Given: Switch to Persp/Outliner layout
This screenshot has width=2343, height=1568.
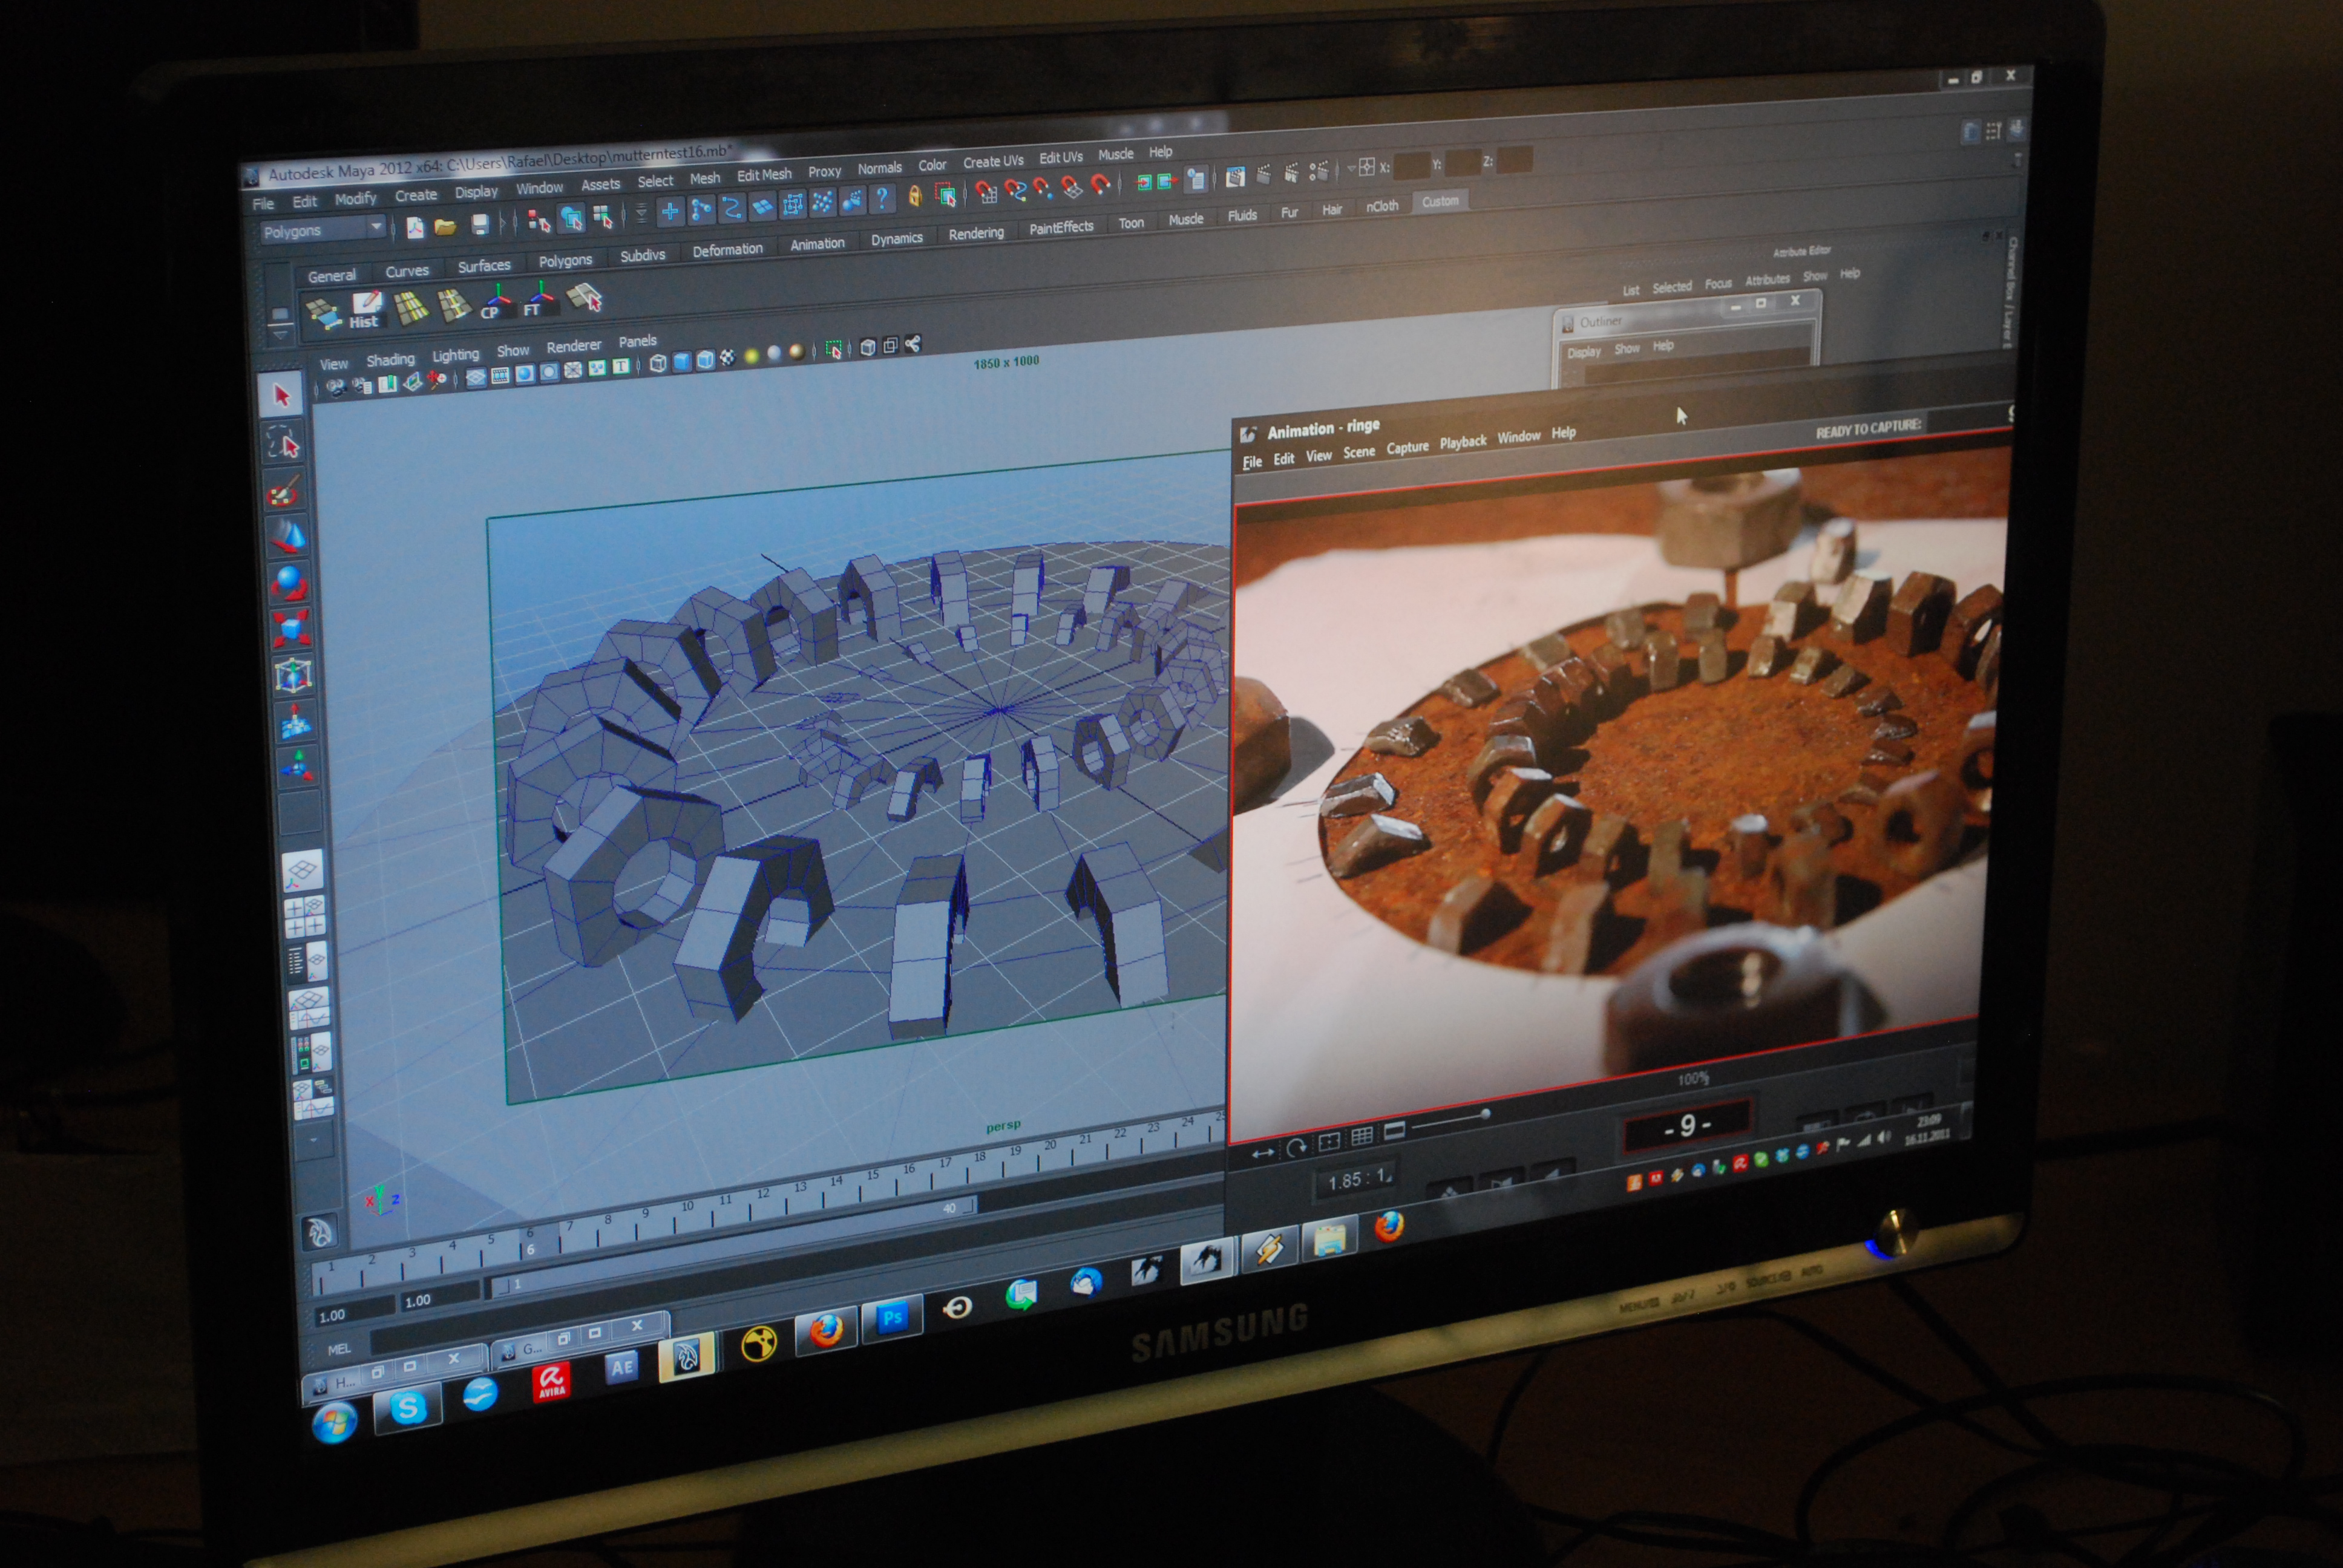Looking at the screenshot, I should (x=307, y=964).
